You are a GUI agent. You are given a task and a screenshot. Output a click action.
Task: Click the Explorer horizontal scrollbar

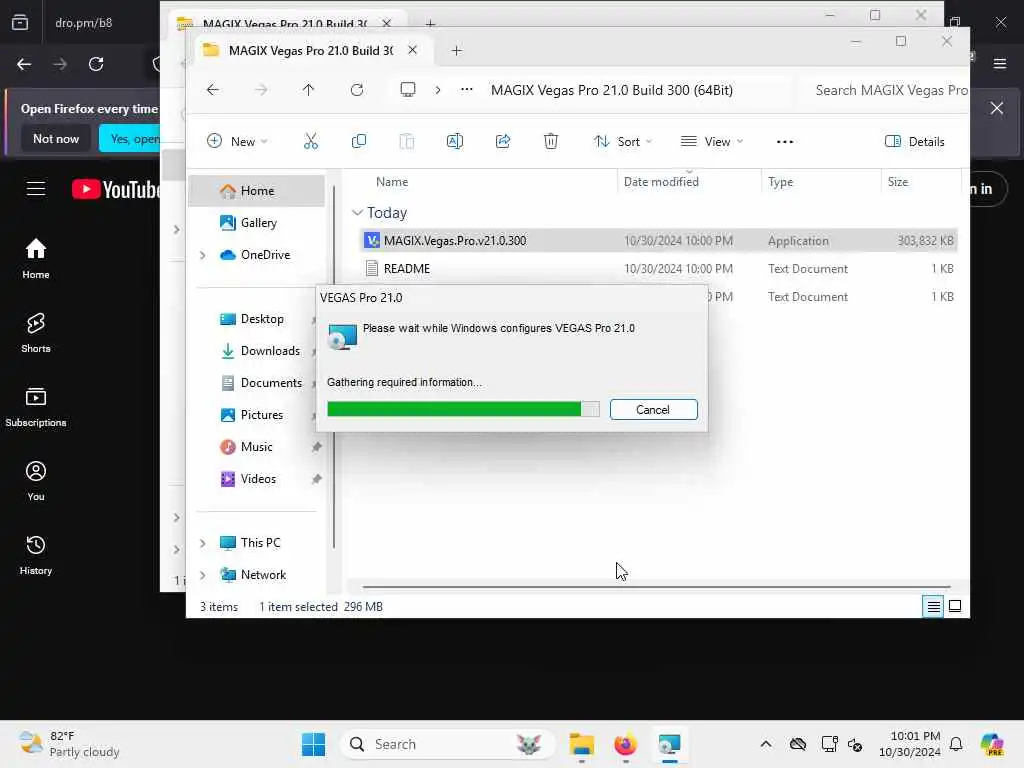point(656,587)
